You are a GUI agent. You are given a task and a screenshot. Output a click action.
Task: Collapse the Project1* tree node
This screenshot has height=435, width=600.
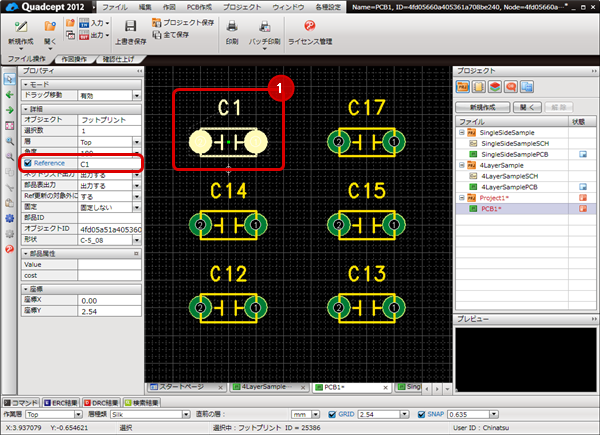[462, 198]
